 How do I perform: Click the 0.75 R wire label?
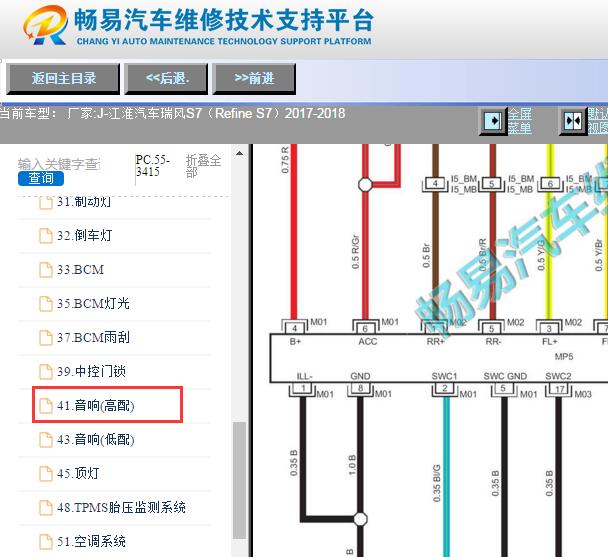(285, 160)
